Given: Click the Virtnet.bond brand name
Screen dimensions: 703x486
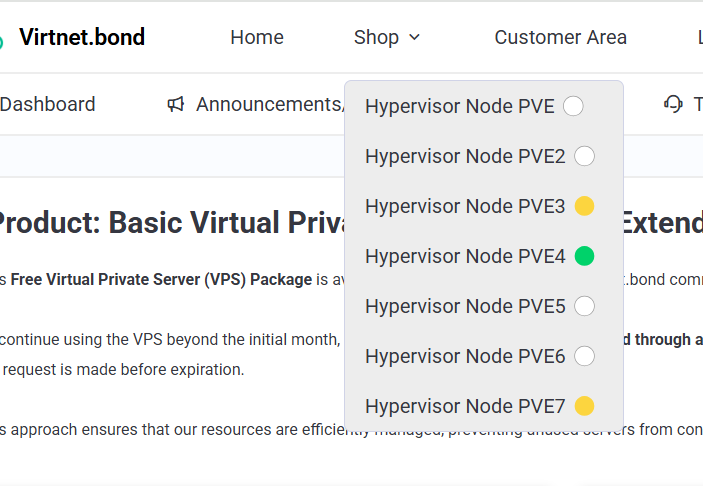Looking at the screenshot, I should (82, 37).
